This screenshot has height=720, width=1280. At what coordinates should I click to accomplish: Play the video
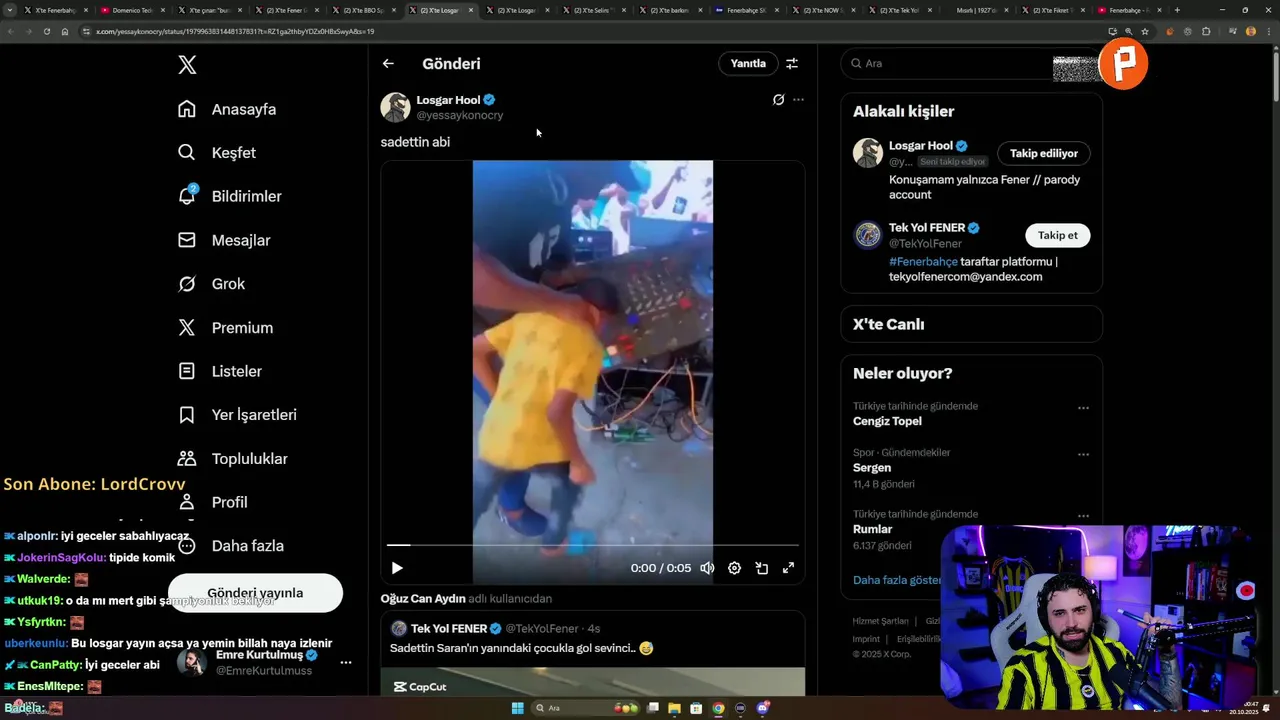pos(397,568)
